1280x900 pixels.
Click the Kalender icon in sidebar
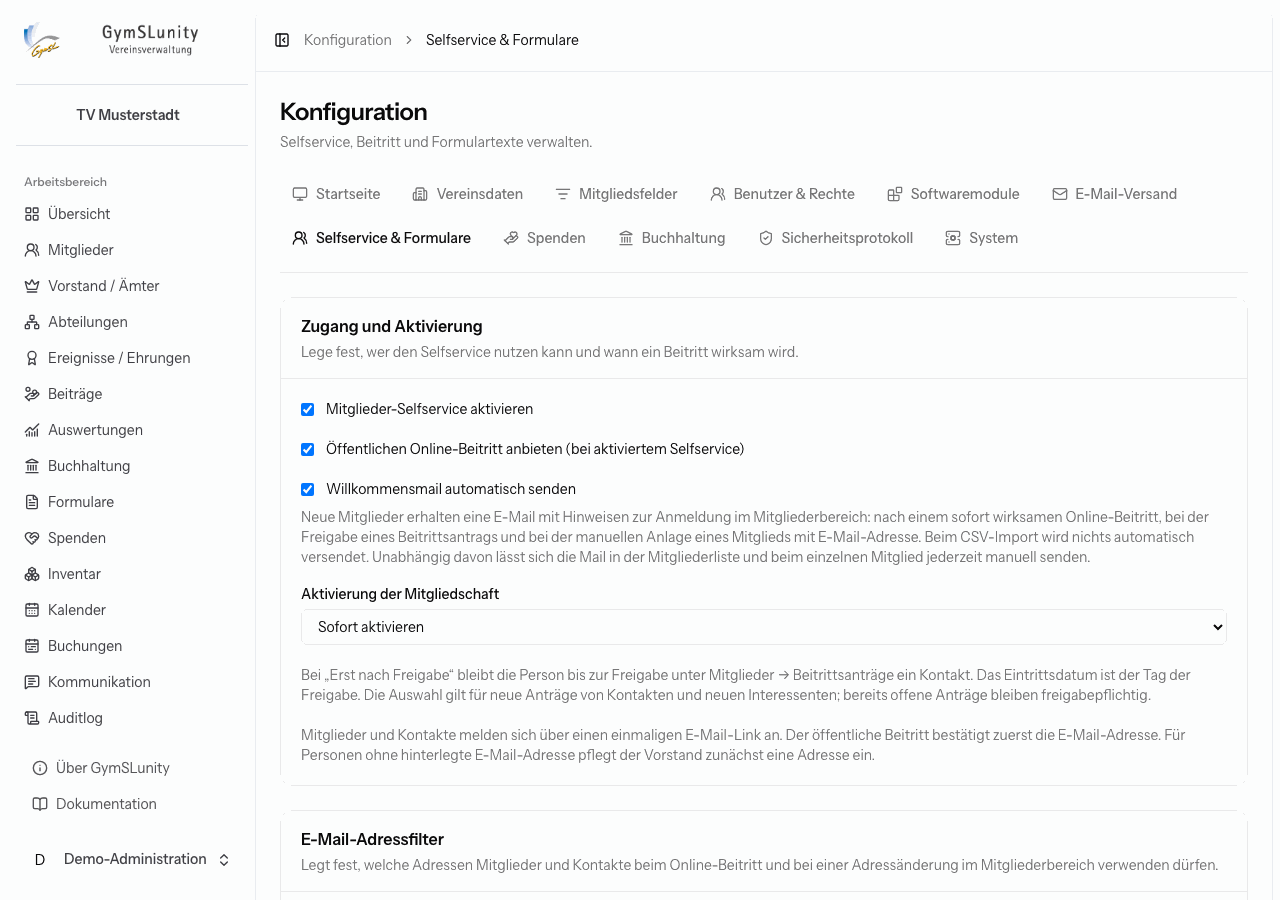(32, 610)
